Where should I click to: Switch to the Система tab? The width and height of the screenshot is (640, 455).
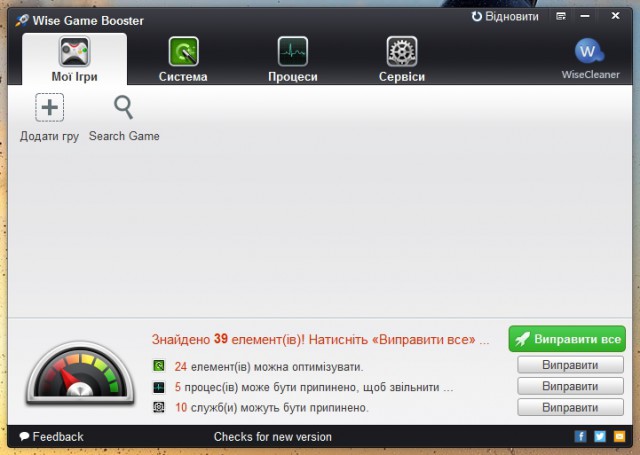(183, 59)
